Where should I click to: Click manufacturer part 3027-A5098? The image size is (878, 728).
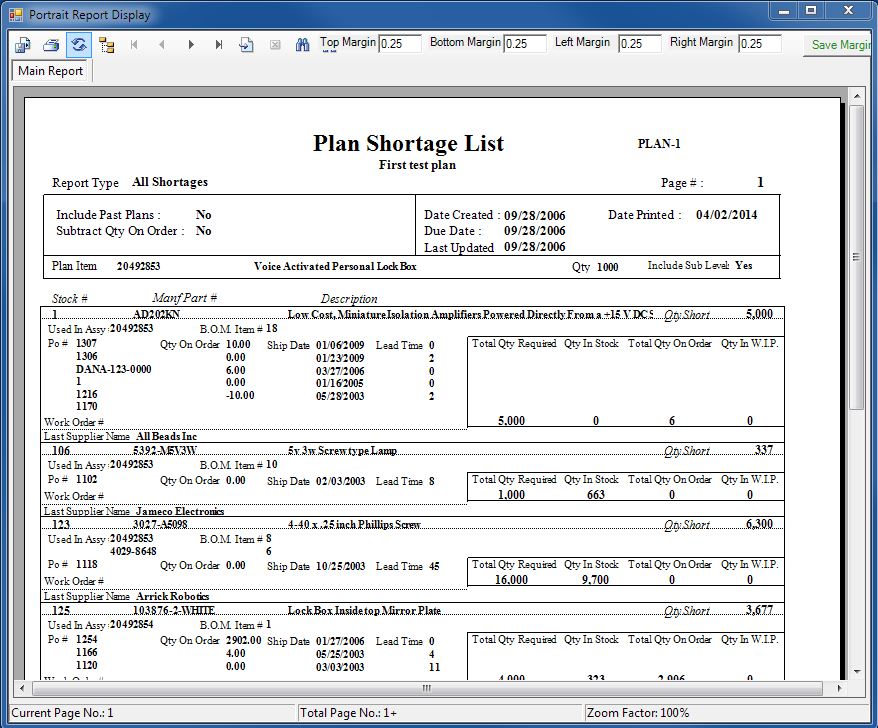[x=160, y=524]
